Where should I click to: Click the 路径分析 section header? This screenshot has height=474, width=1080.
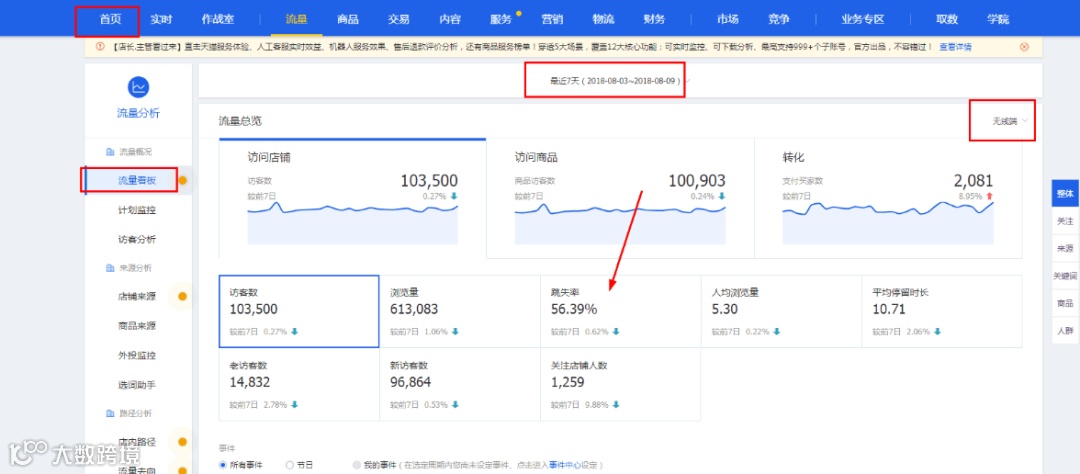click(129, 413)
